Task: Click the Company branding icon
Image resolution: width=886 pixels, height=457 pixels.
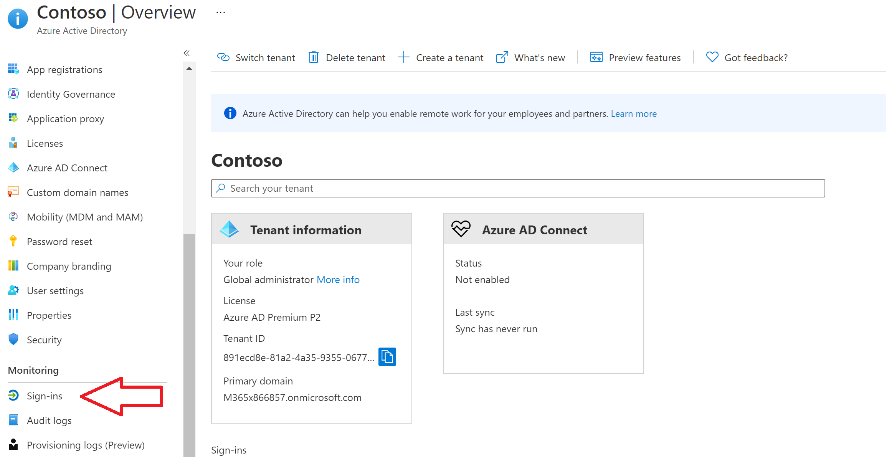Action: pos(13,266)
